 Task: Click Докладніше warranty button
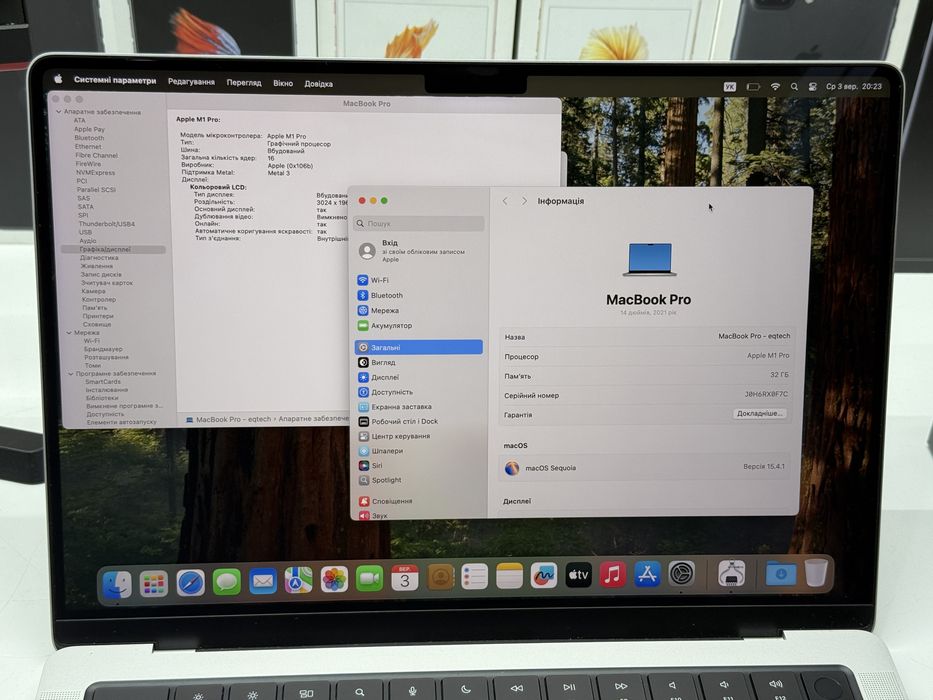(x=760, y=413)
